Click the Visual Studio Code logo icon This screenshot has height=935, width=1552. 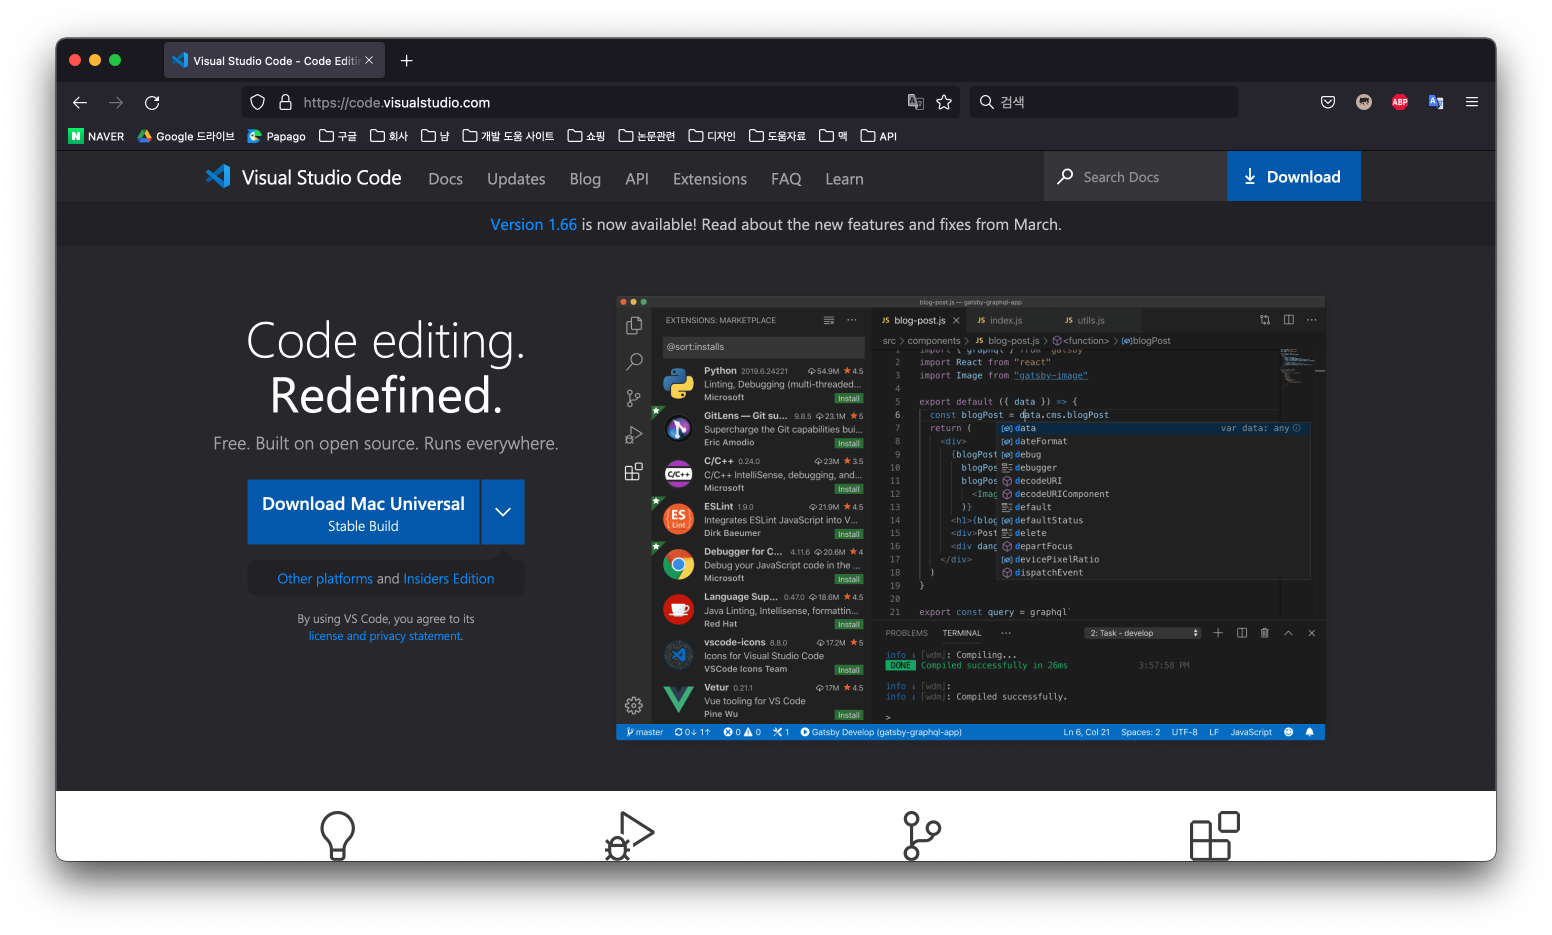[218, 177]
